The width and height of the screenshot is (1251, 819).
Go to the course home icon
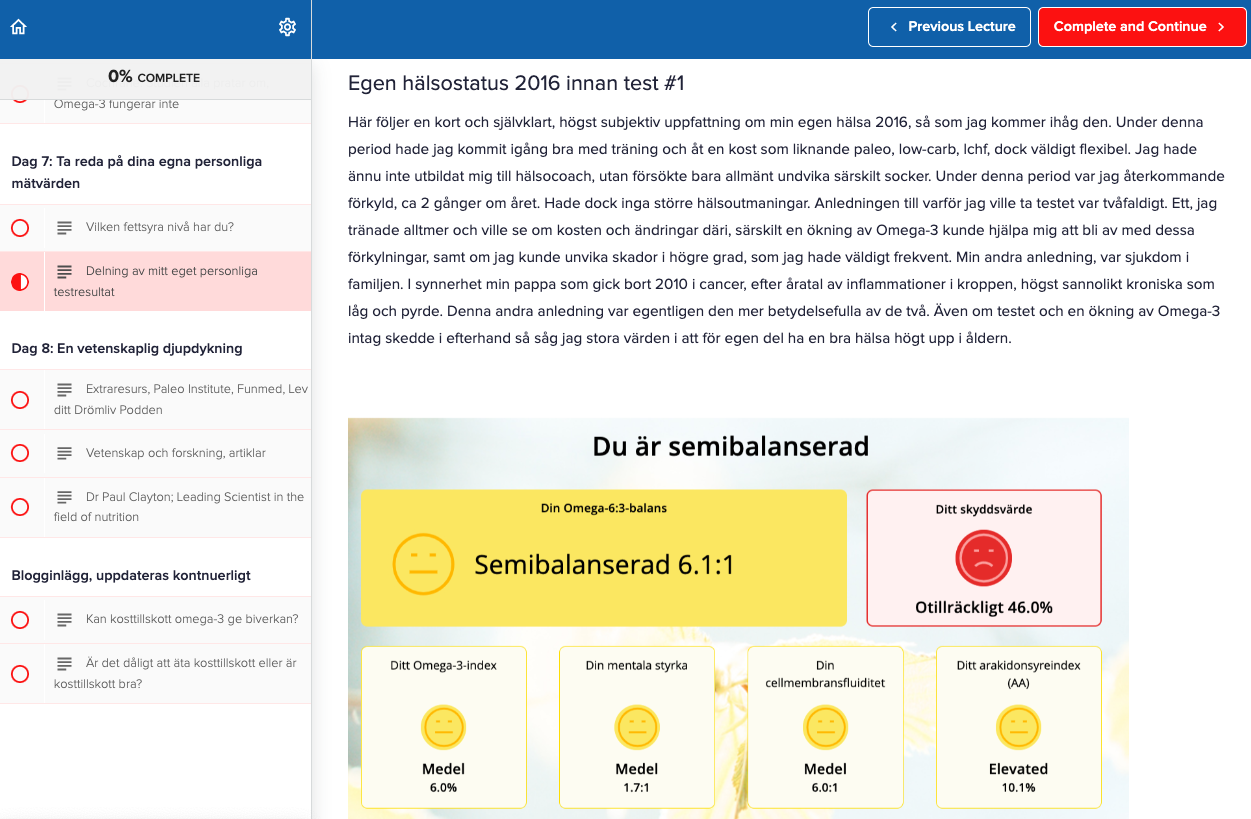pos(18,27)
